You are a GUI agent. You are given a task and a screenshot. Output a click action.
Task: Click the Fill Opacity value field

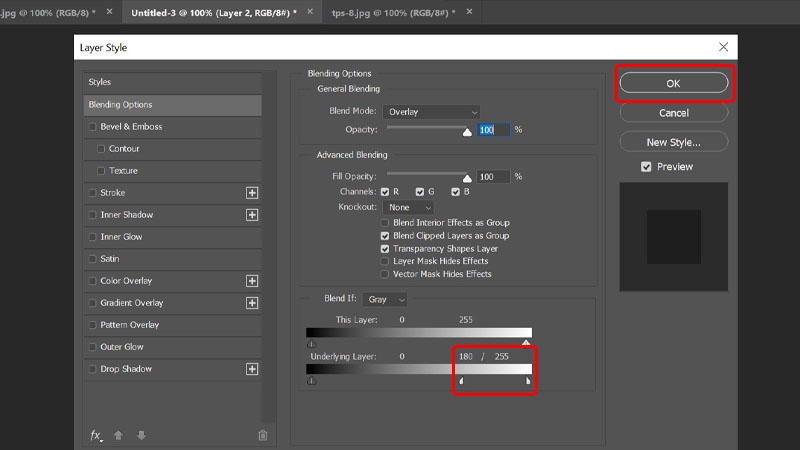click(494, 177)
